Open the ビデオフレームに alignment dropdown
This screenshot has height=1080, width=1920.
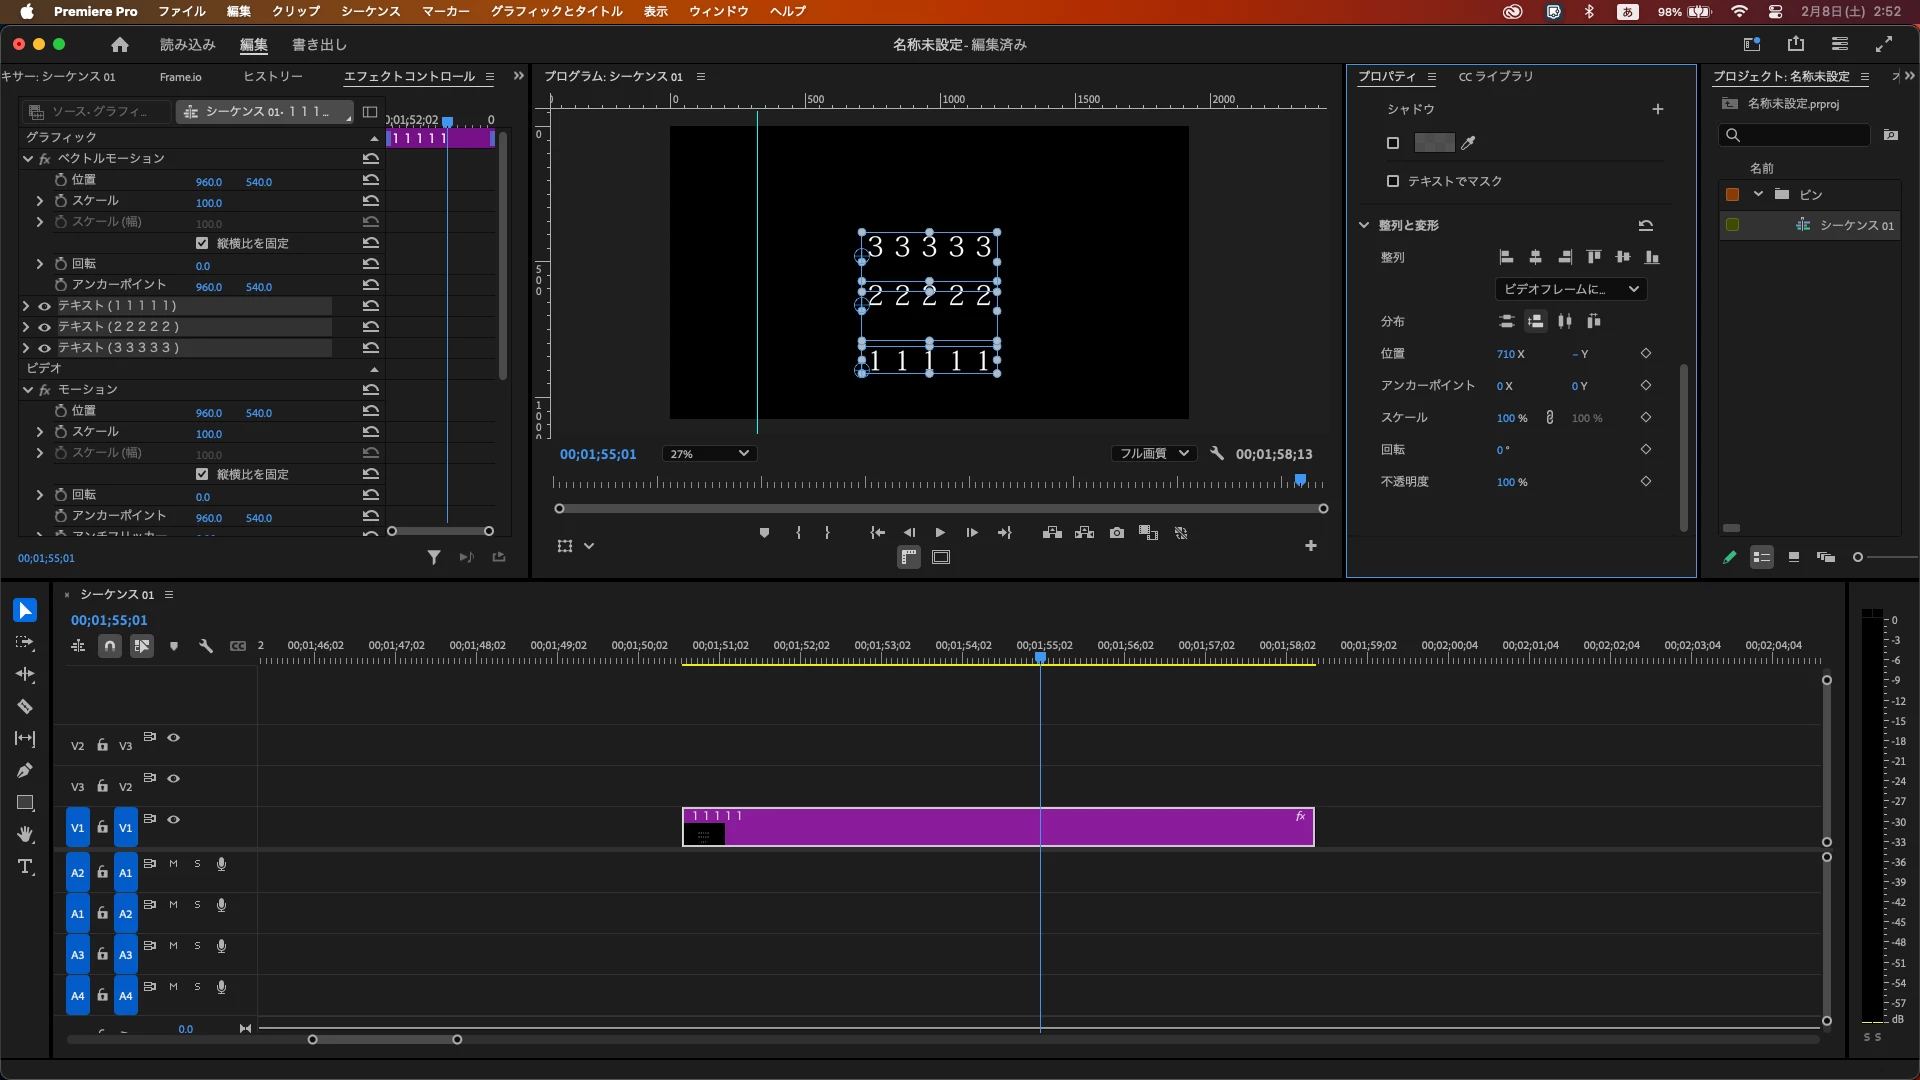pos(1570,289)
